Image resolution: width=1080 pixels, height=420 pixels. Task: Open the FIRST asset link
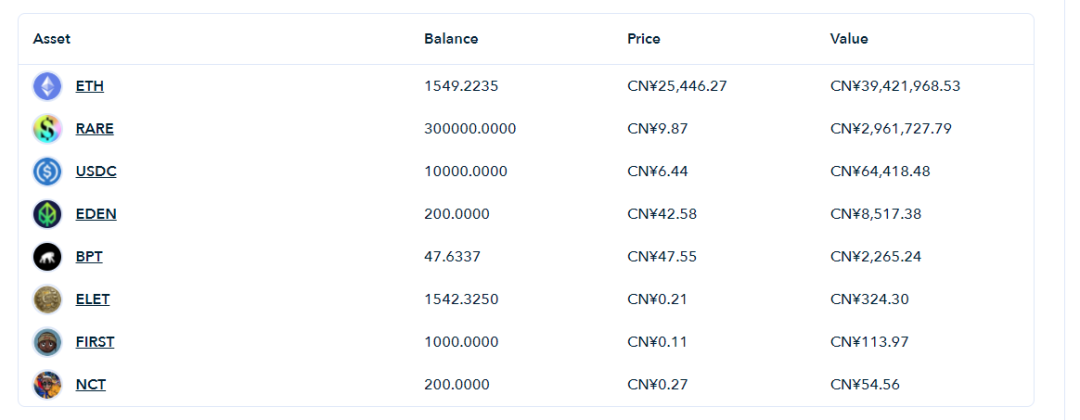[x=95, y=342]
